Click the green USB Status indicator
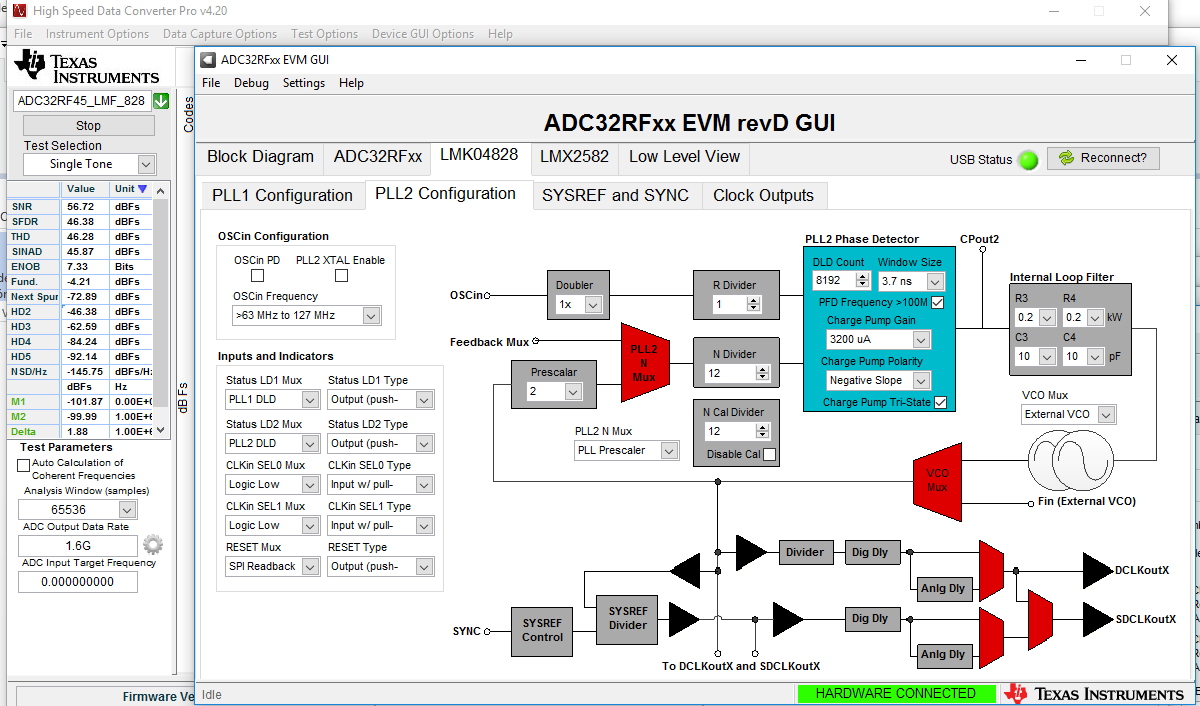The height and width of the screenshot is (706, 1200). tap(1028, 160)
